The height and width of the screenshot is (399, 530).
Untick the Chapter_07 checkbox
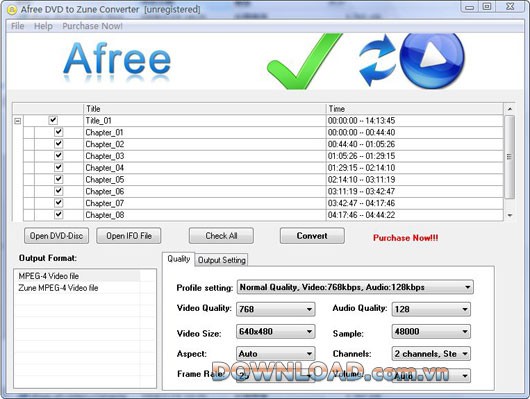(58, 203)
